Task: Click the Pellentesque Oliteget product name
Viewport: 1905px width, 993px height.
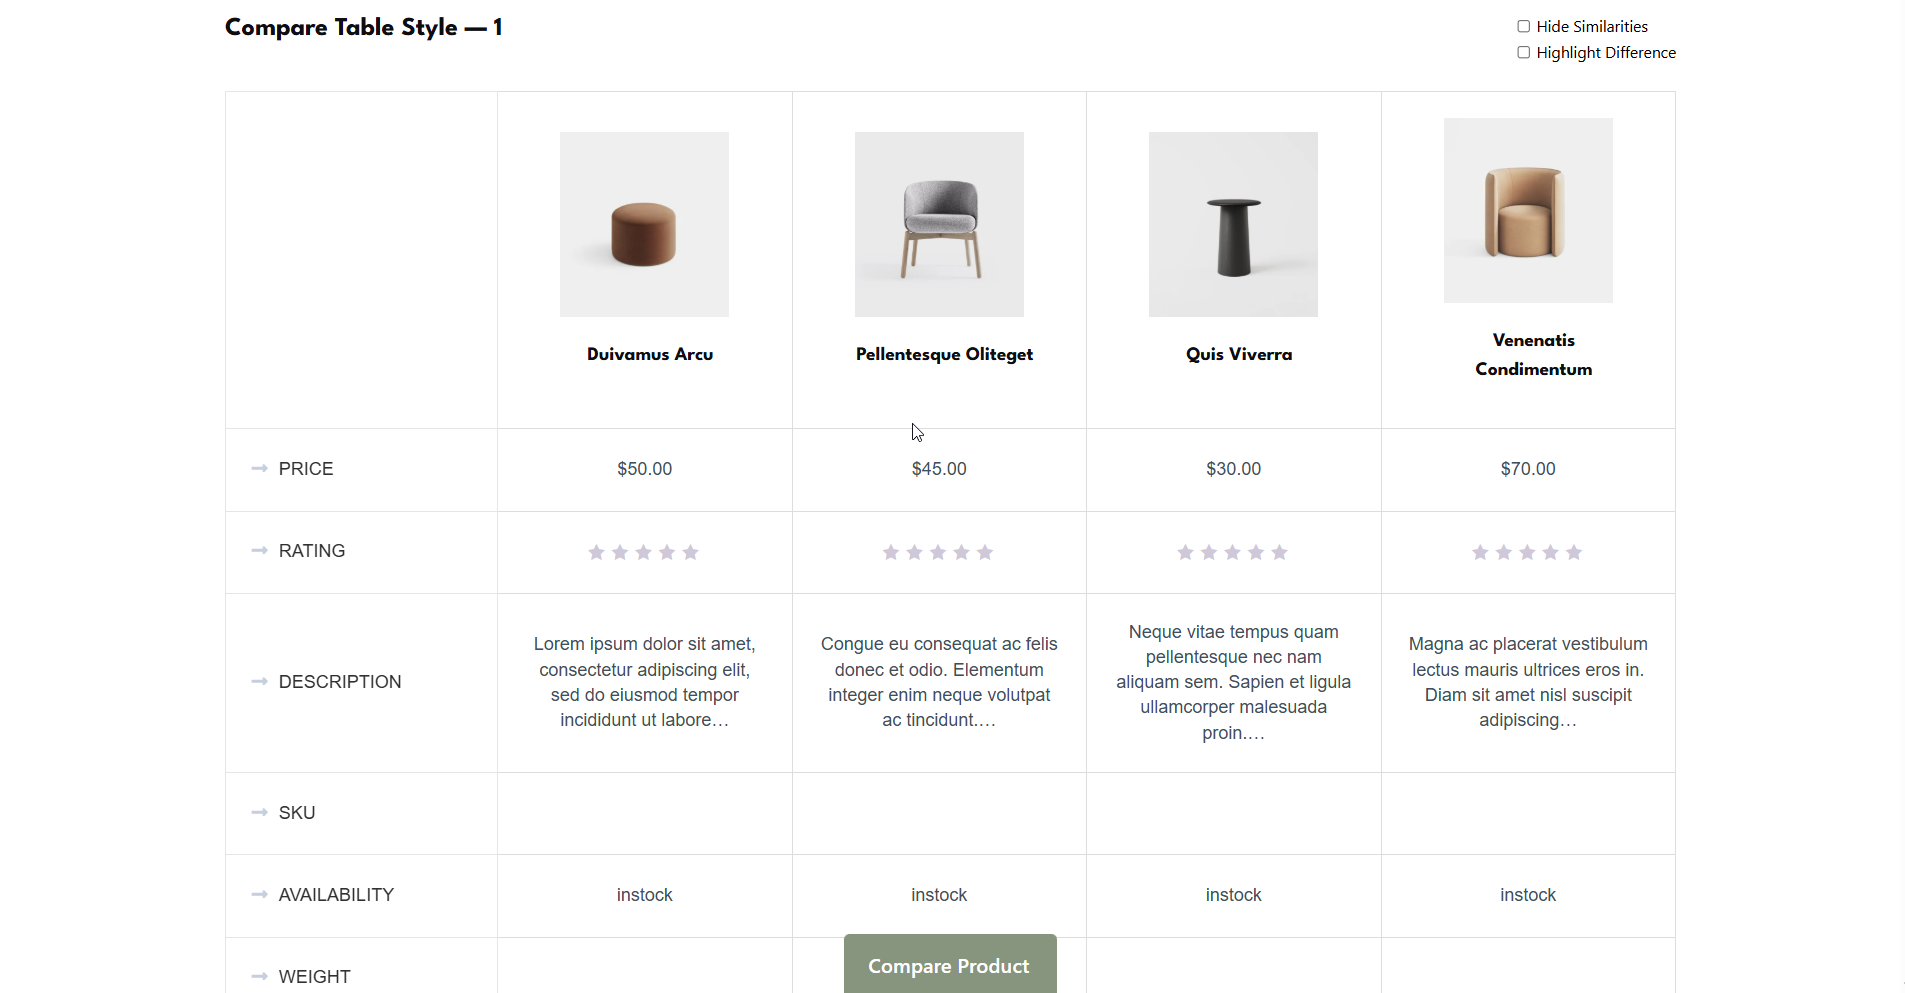Action: (x=943, y=354)
